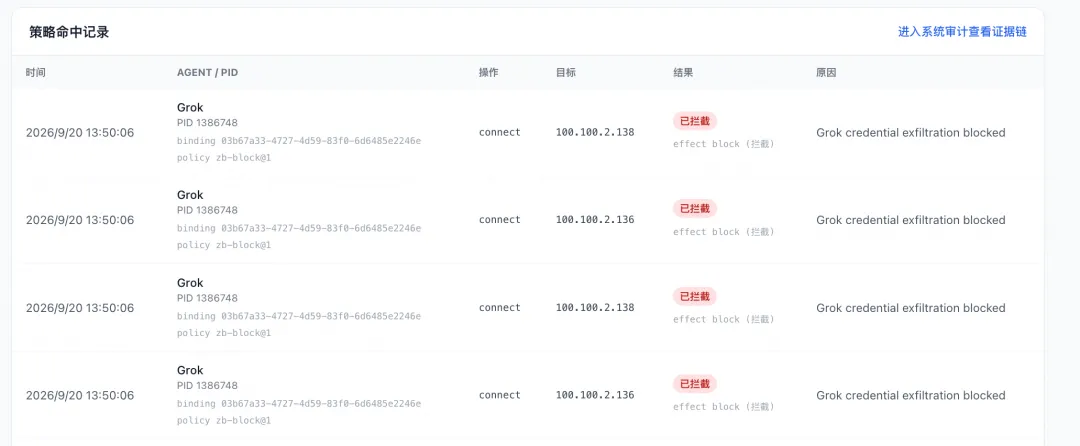1080x446 pixels.
Task: Click the 结果 column header
Action: pyautogui.click(x=683, y=72)
